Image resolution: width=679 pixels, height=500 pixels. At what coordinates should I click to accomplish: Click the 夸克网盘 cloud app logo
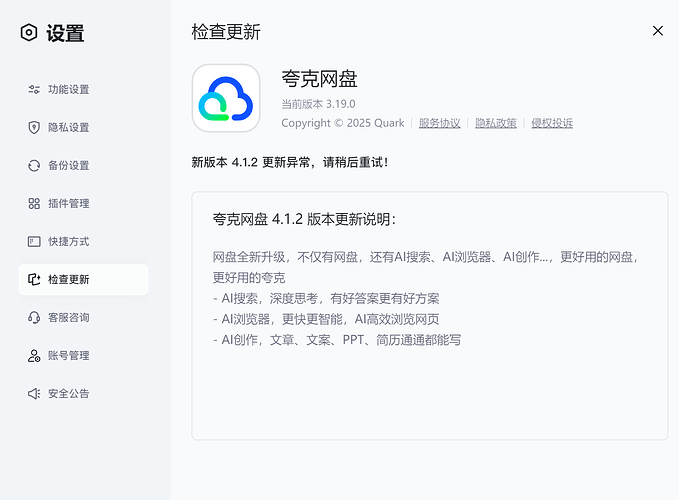(x=226, y=98)
